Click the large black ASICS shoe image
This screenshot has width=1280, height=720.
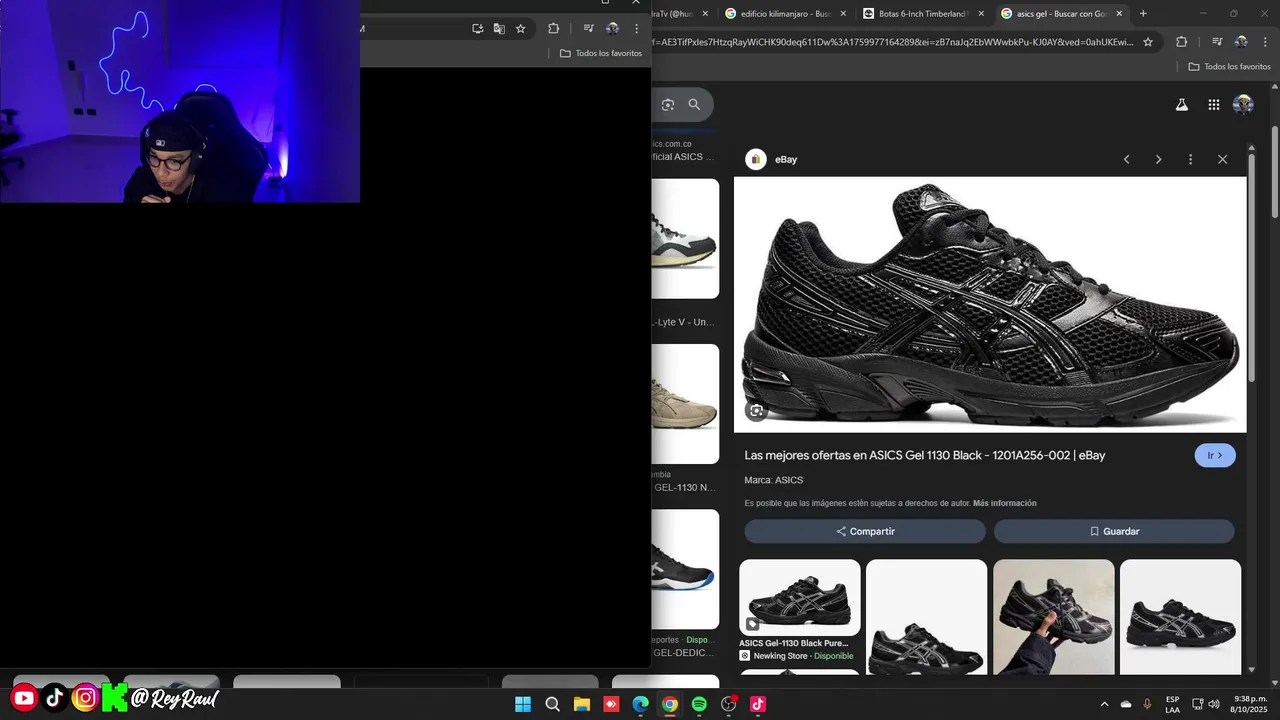pos(990,305)
